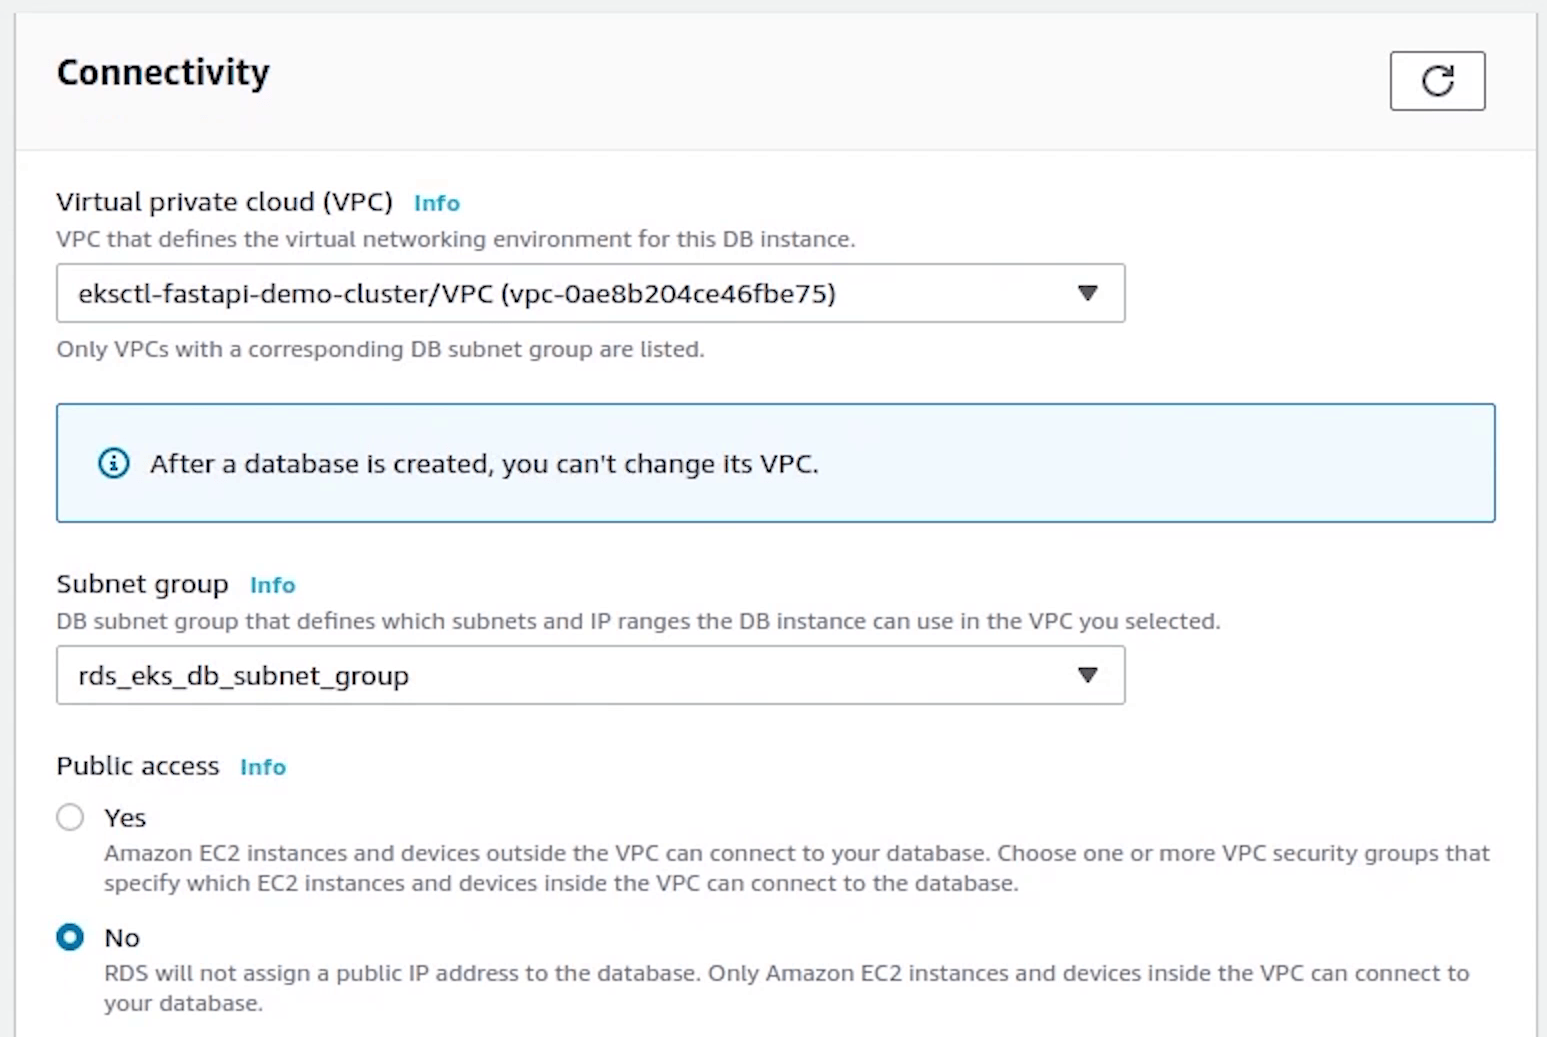Click the "Only VPCs with a corresponding" hint text
1547x1037 pixels.
pyautogui.click(x=380, y=350)
